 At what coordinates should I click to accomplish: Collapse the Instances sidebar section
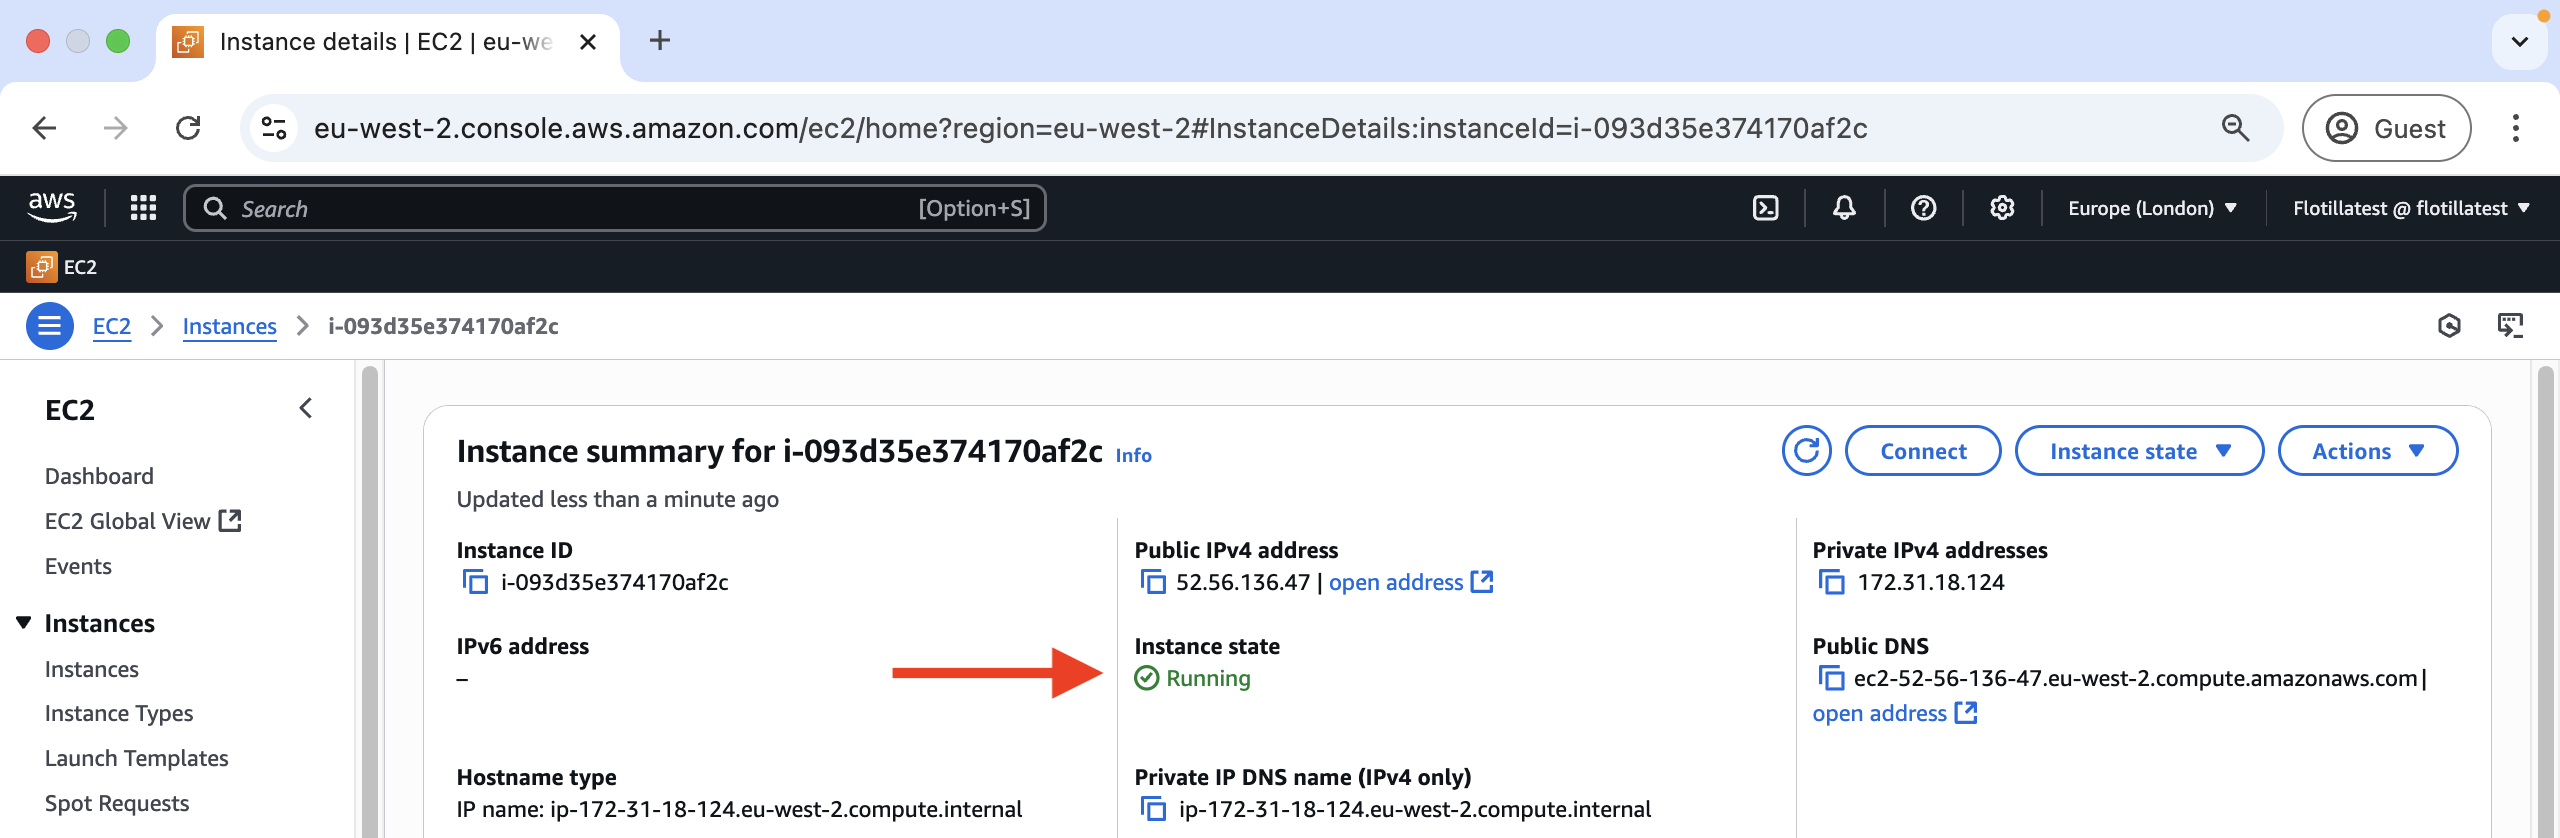[x=24, y=623]
